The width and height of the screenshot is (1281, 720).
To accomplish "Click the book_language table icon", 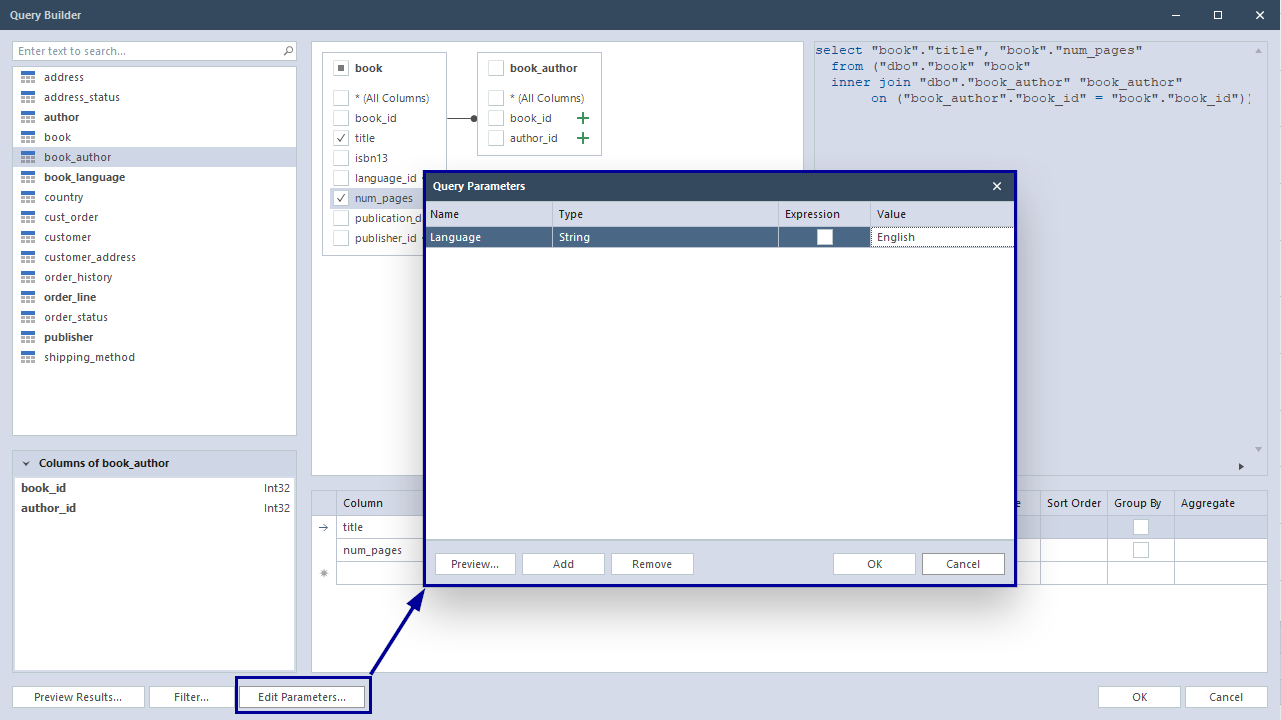I will click(28, 177).
